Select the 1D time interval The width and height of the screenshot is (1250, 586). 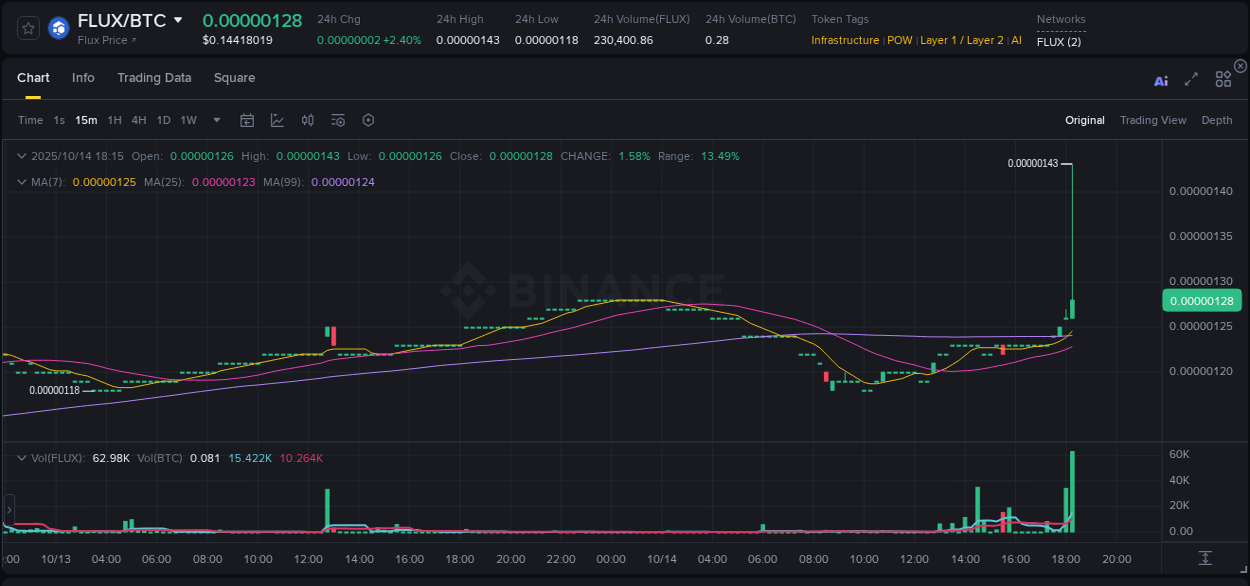click(x=163, y=120)
